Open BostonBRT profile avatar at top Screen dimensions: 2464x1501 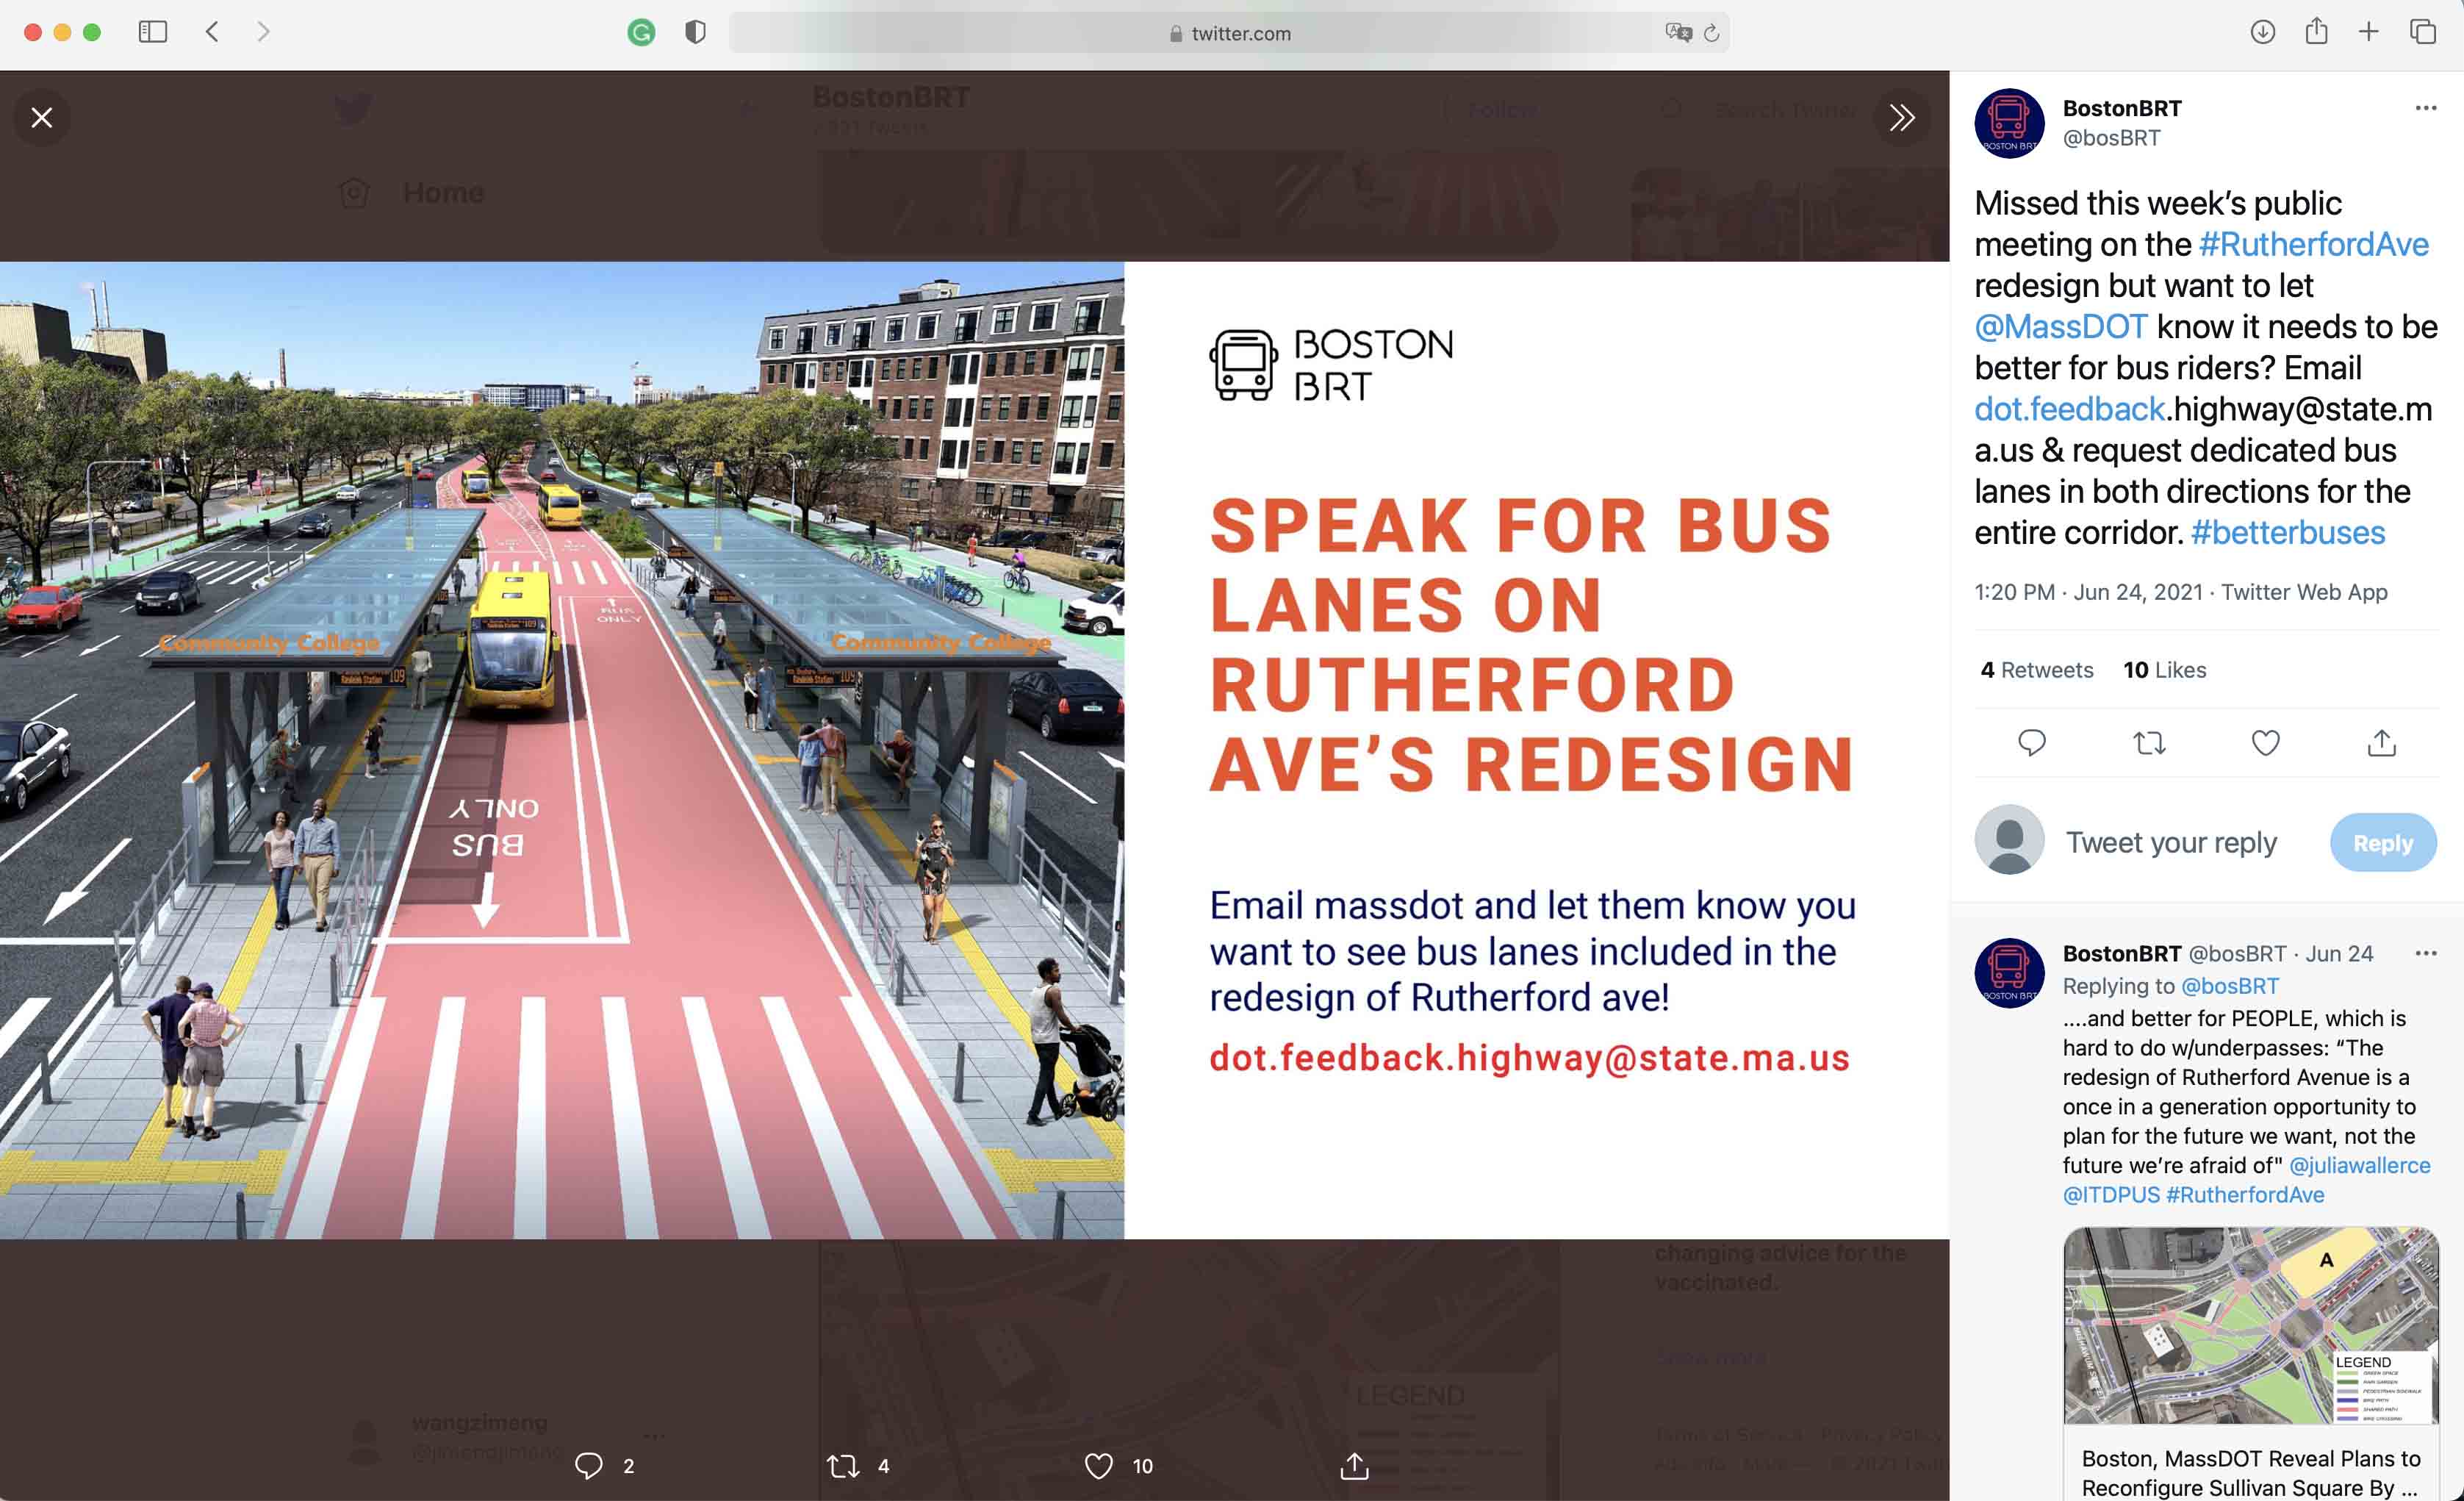coord(2009,123)
